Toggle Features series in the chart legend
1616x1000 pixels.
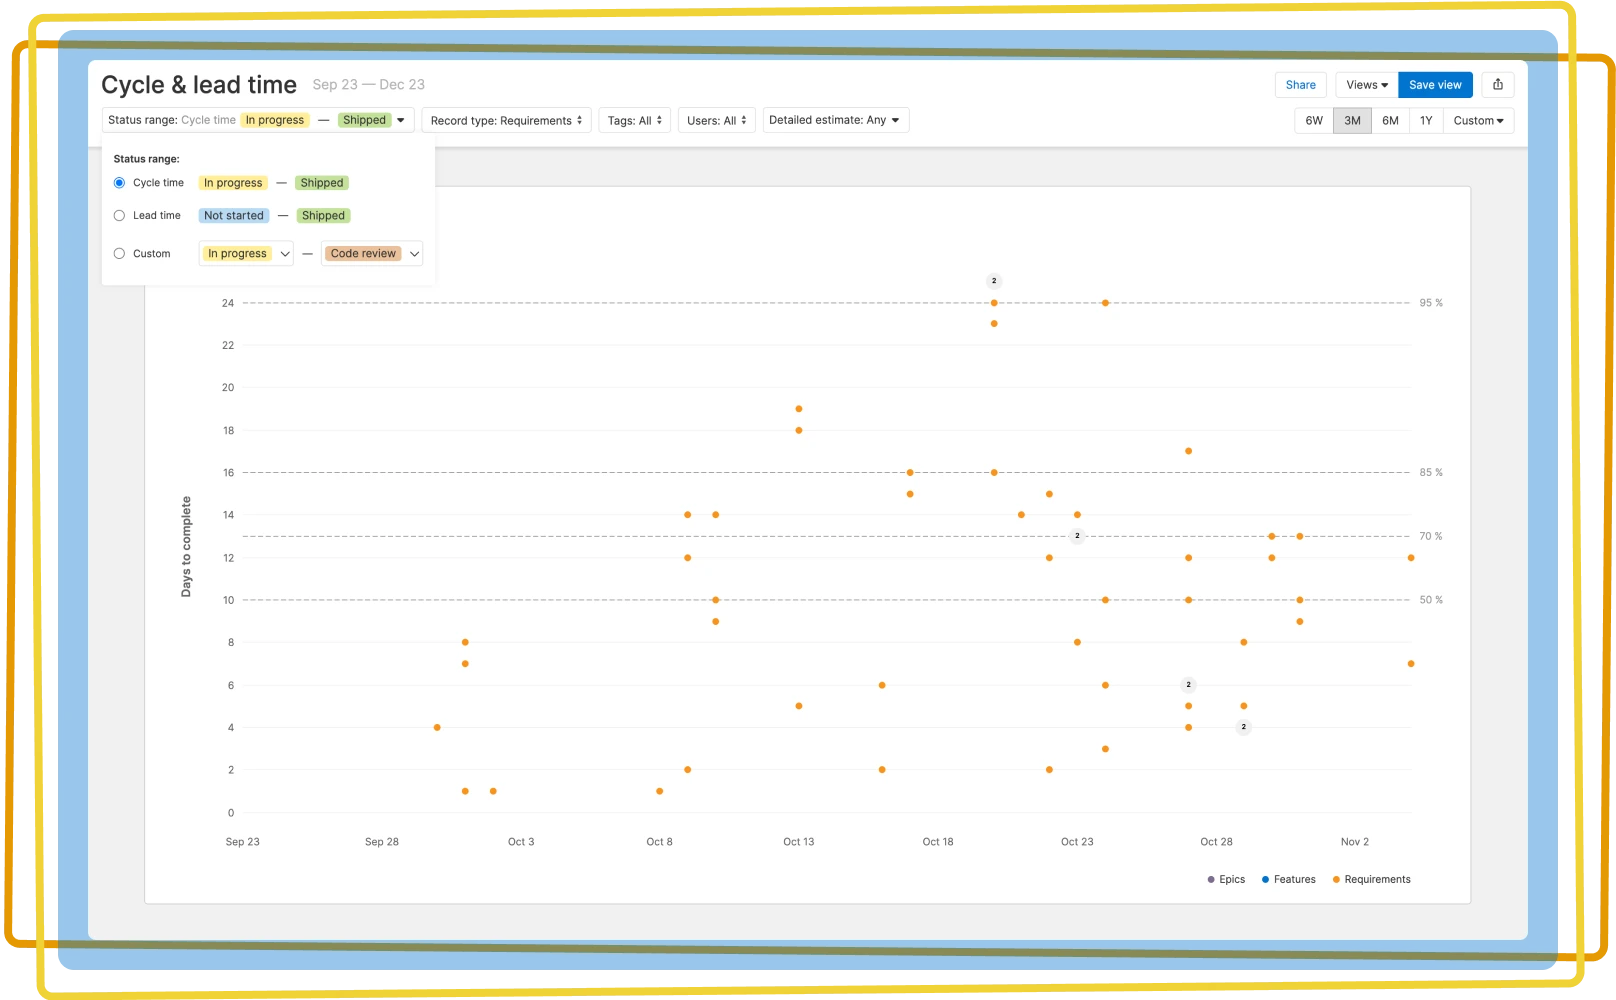tap(1288, 880)
